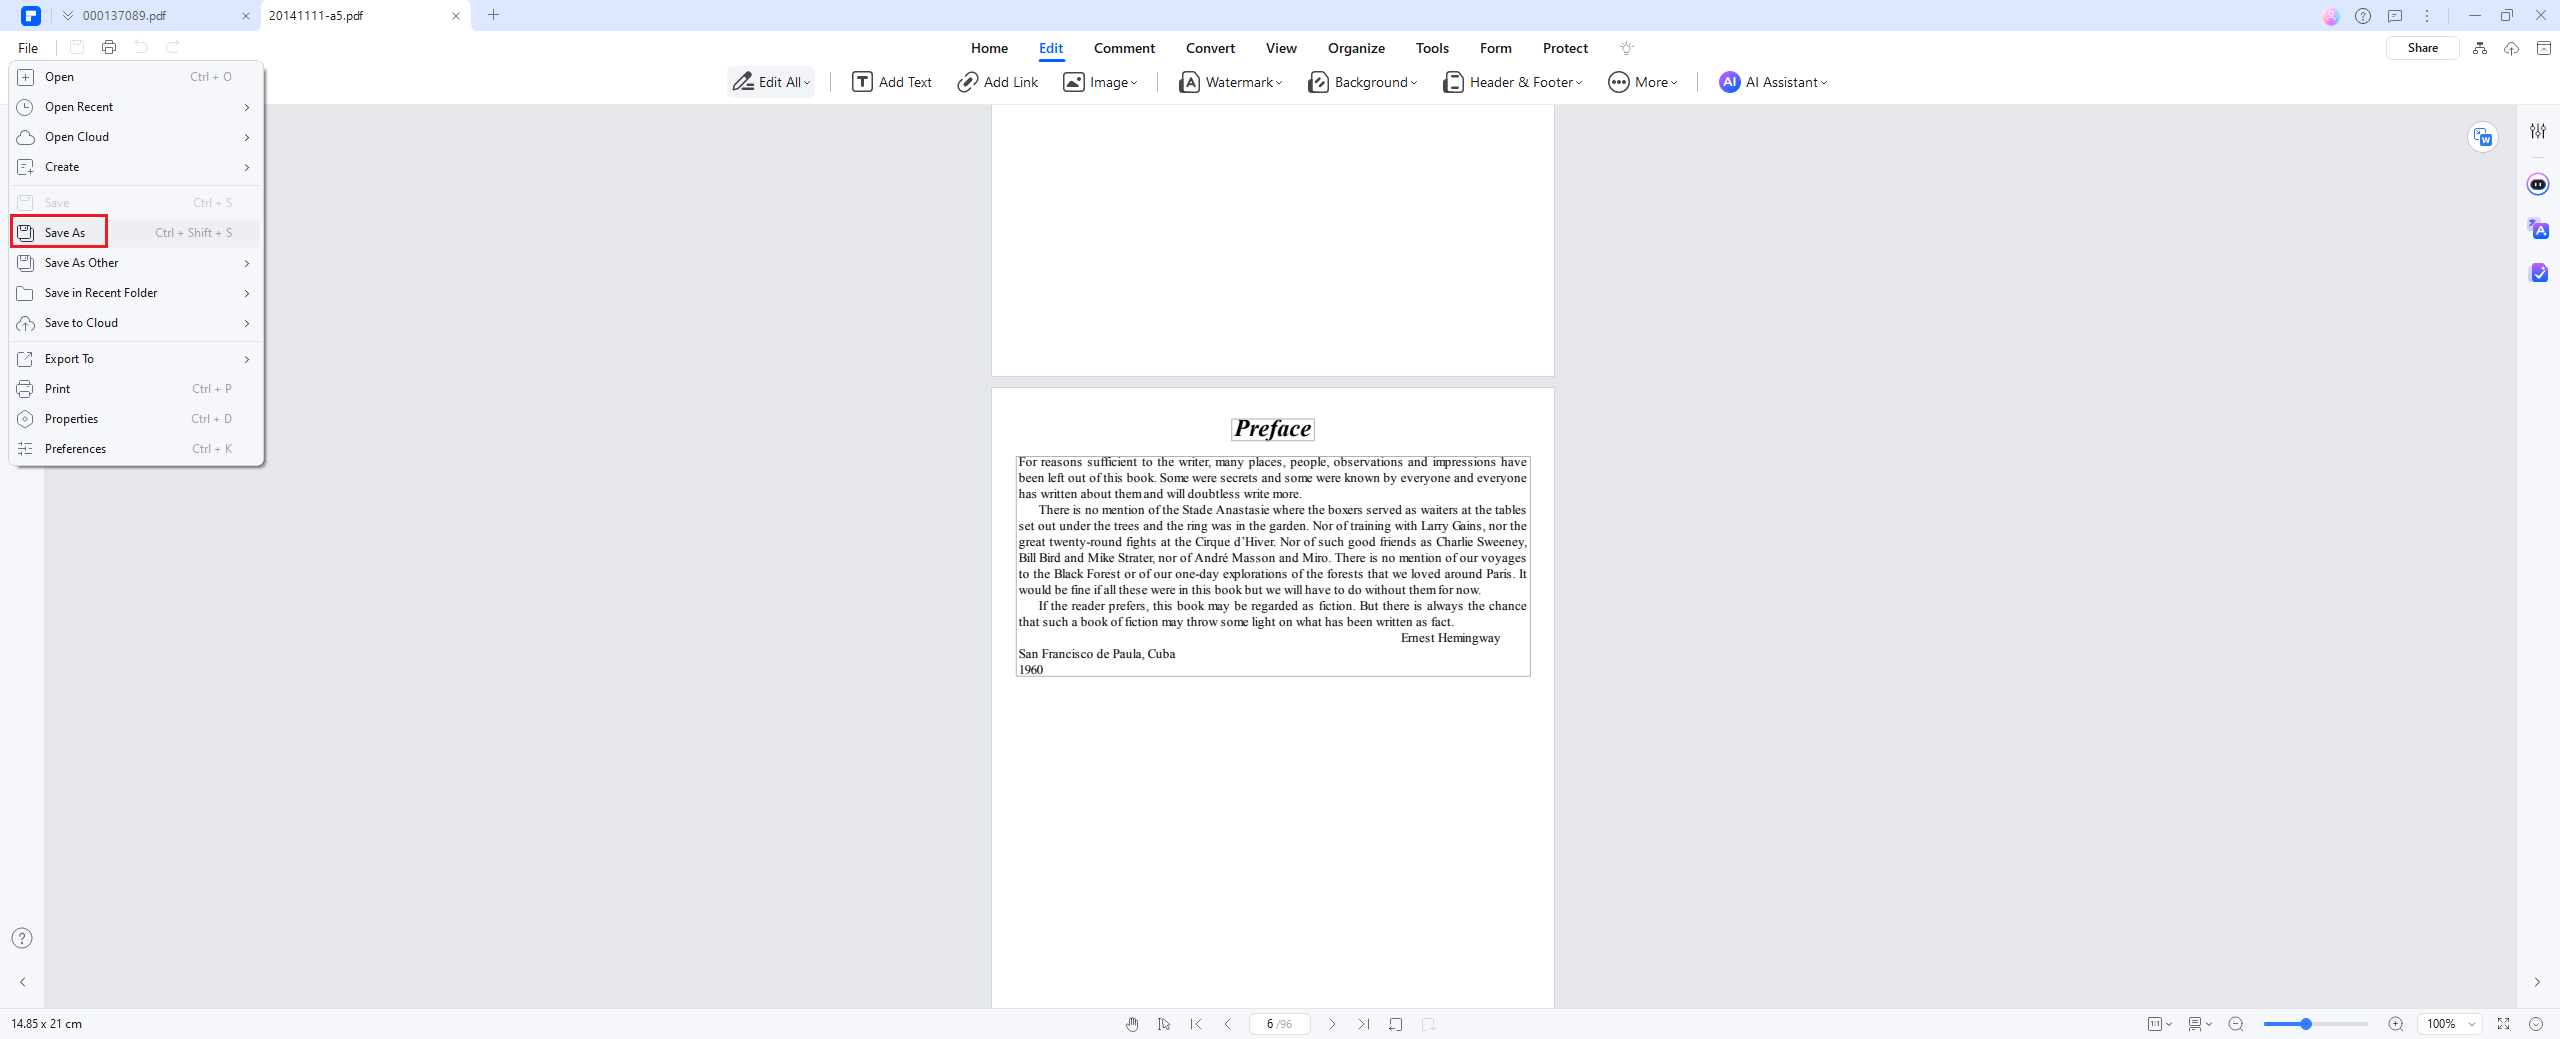Expand the Export To submenu

(135, 359)
